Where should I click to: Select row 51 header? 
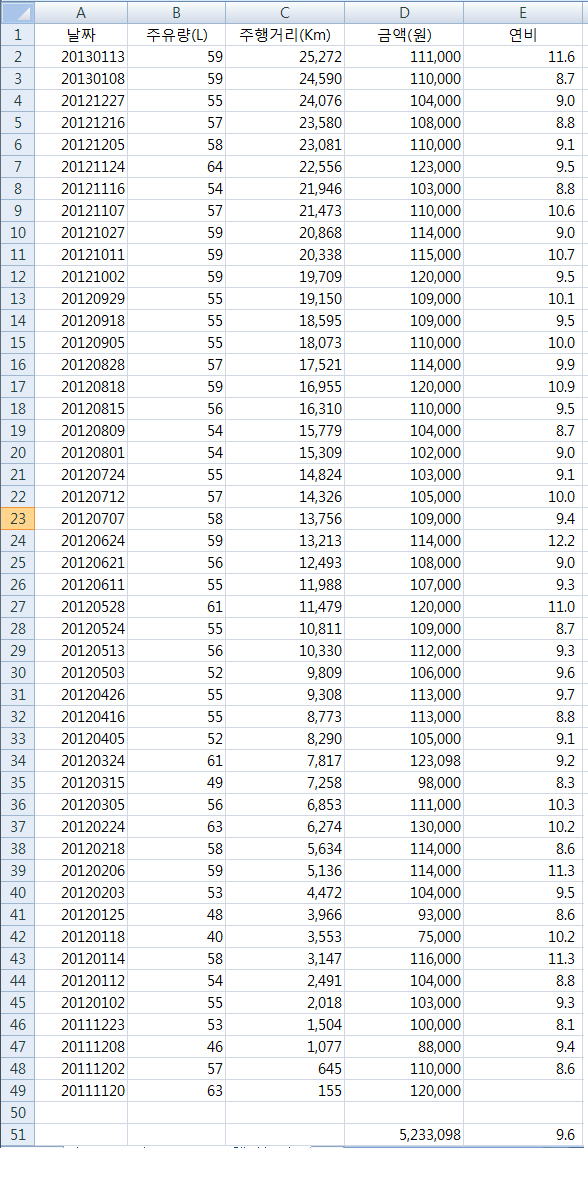coord(18,1134)
